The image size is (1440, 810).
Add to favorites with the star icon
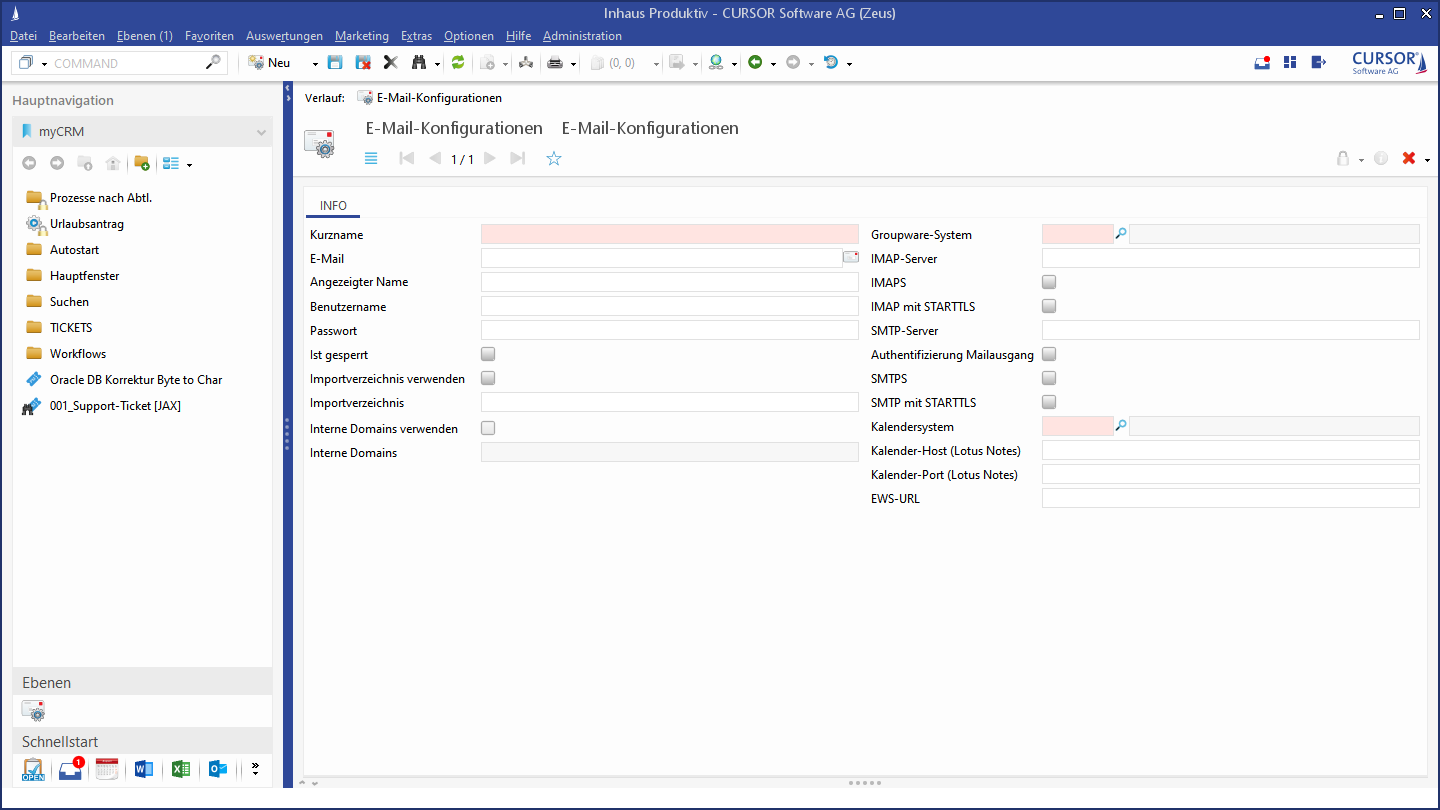[x=554, y=159]
